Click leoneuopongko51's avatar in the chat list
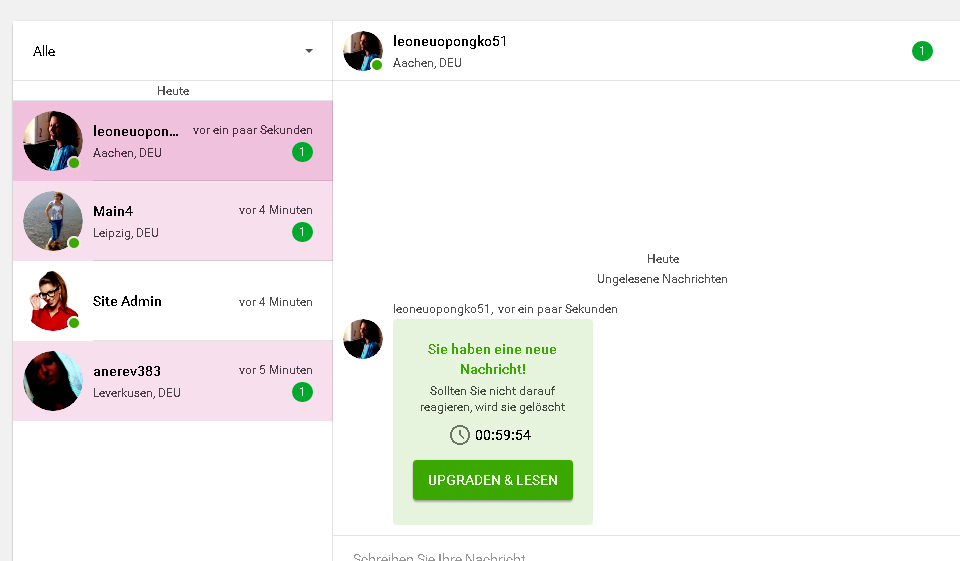 click(52, 141)
